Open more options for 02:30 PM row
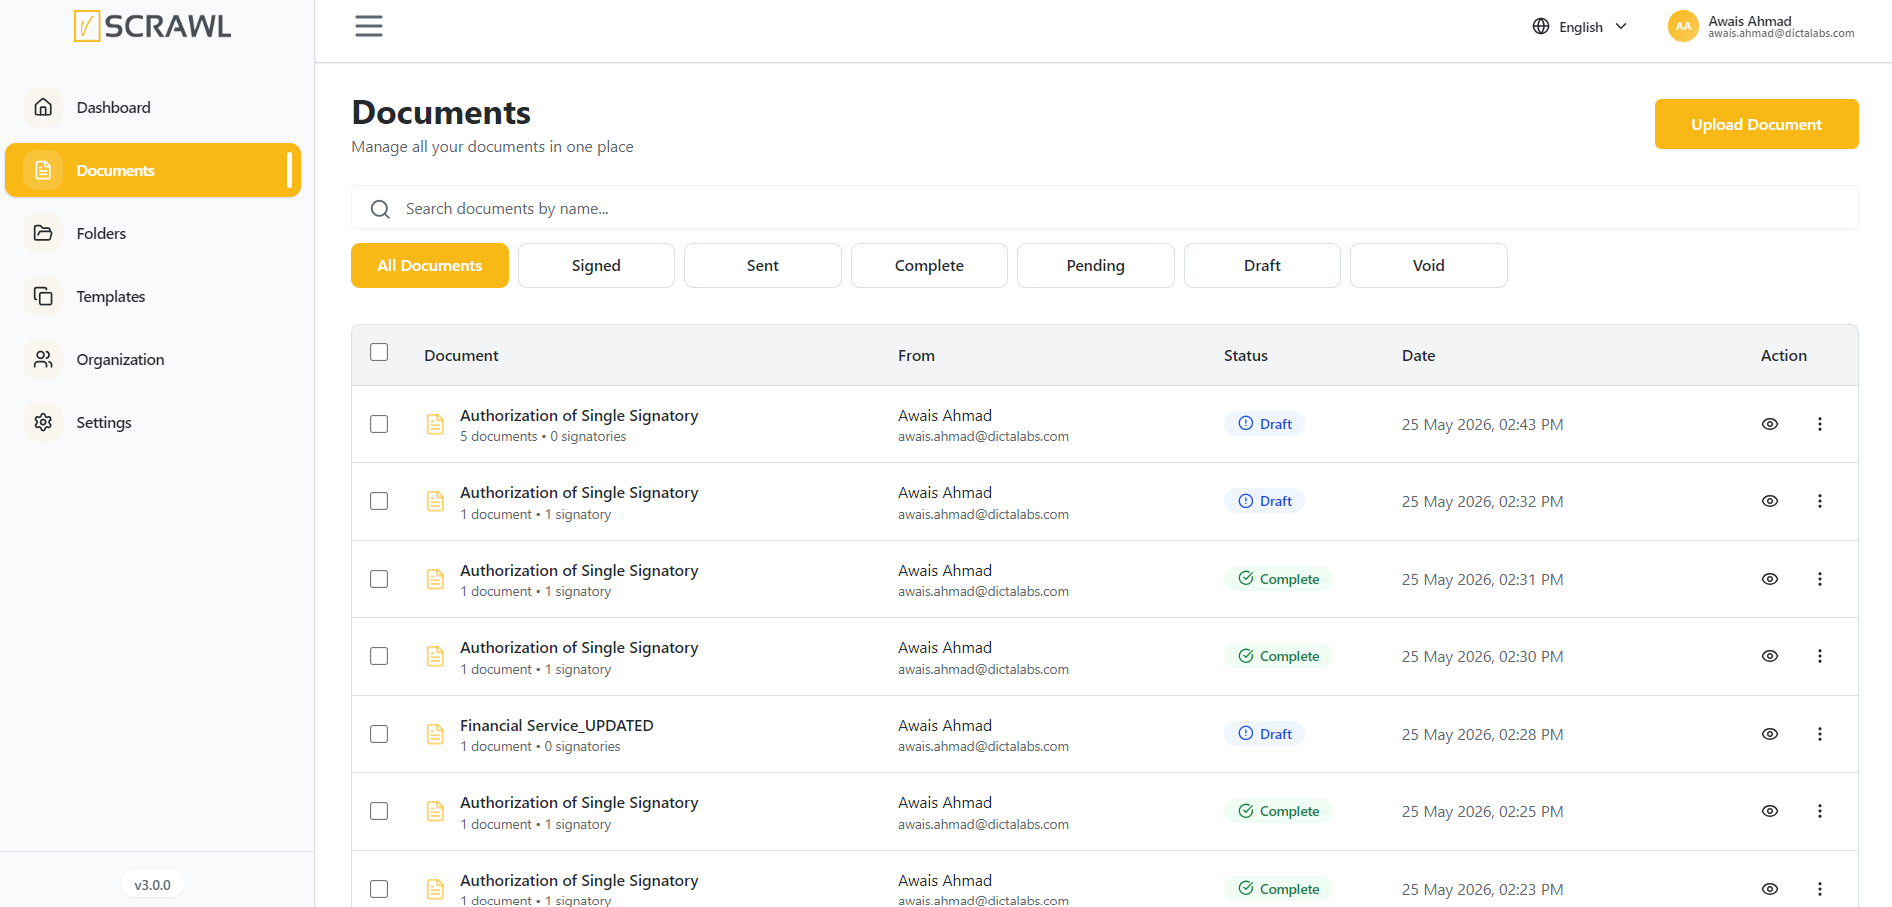1892x907 pixels. click(1820, 656)
